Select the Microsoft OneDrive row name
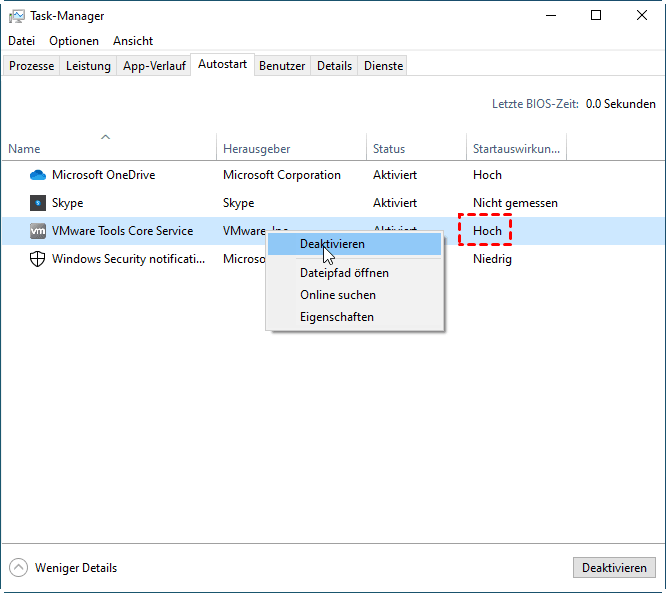This screenshot has height=593, width=666. (104, 175)
